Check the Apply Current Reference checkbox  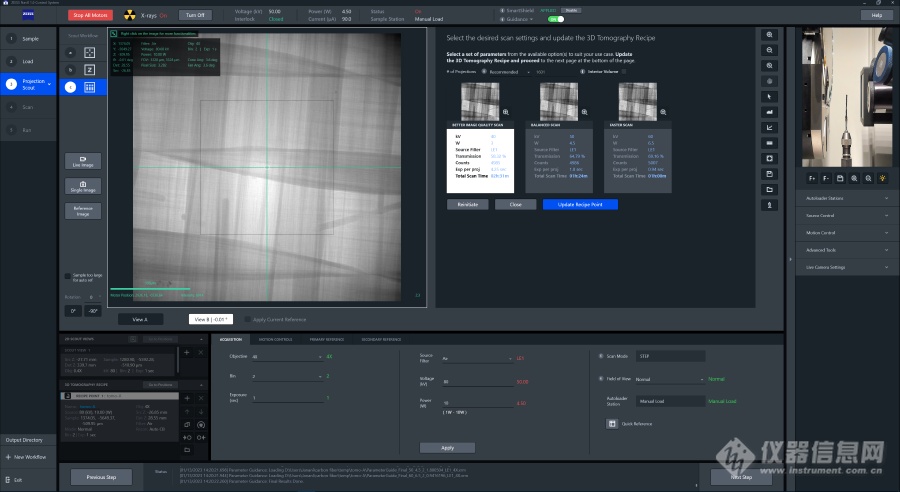(247, 319)
